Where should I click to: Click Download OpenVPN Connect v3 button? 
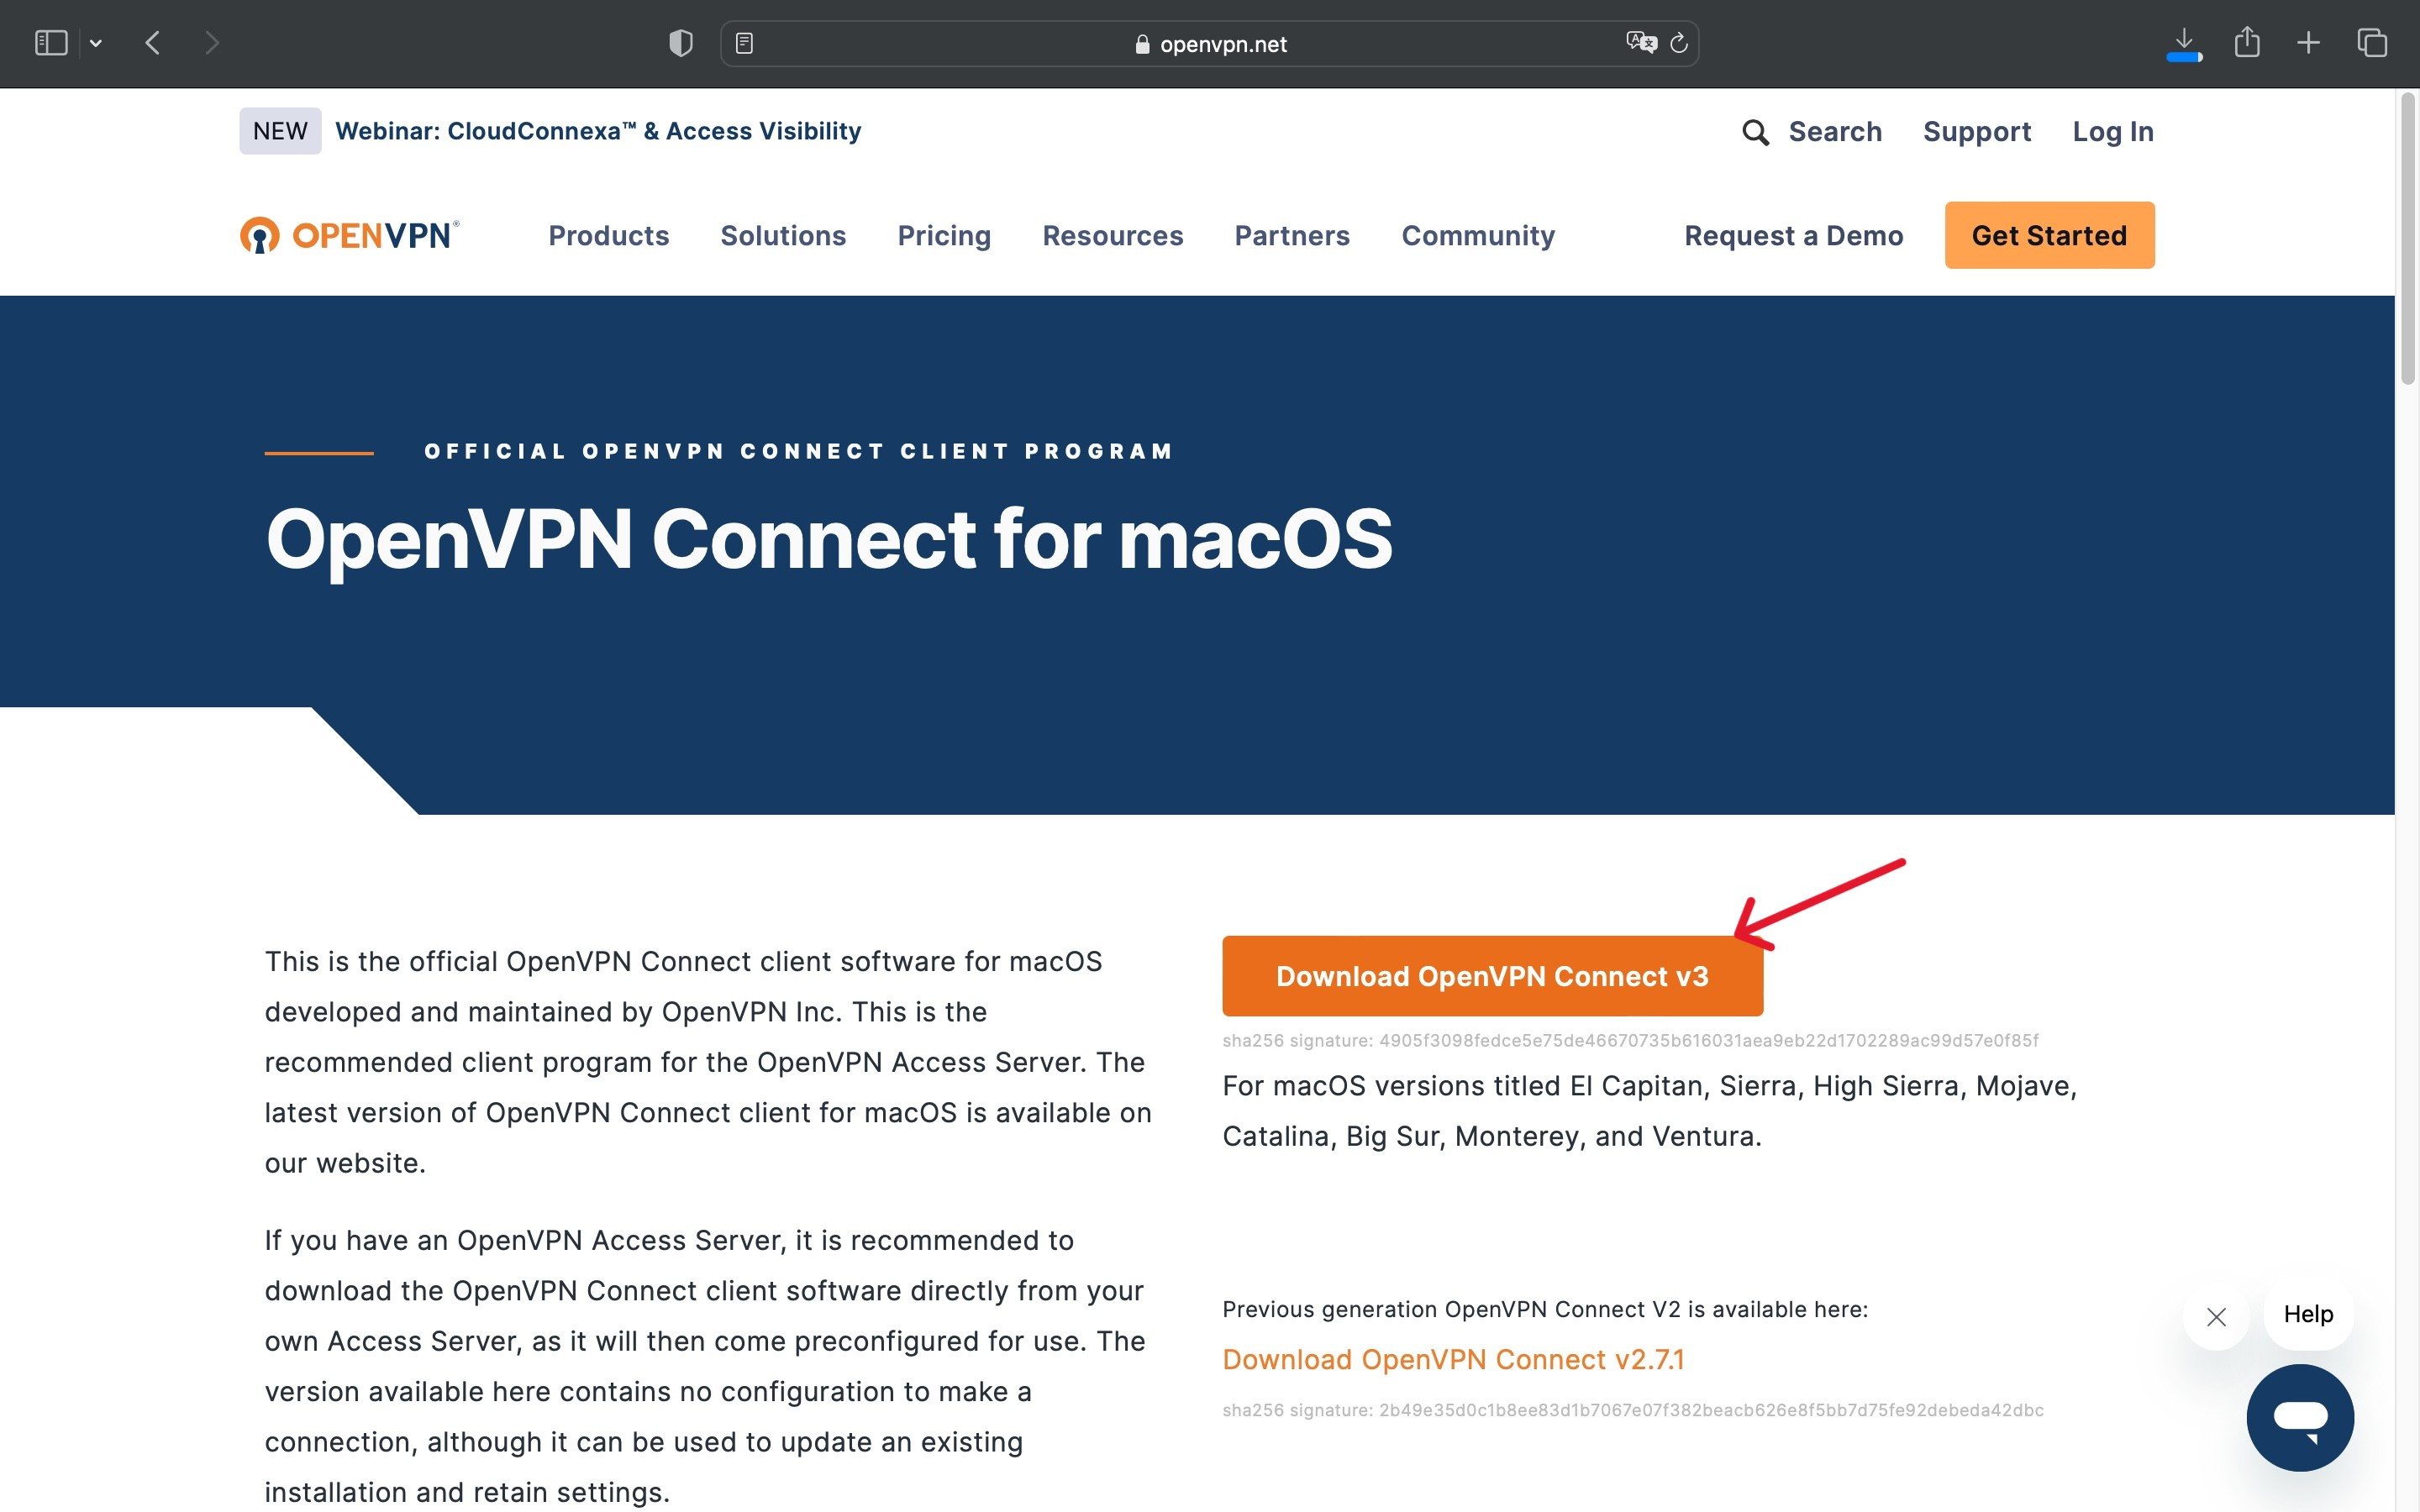[1492, 976]
